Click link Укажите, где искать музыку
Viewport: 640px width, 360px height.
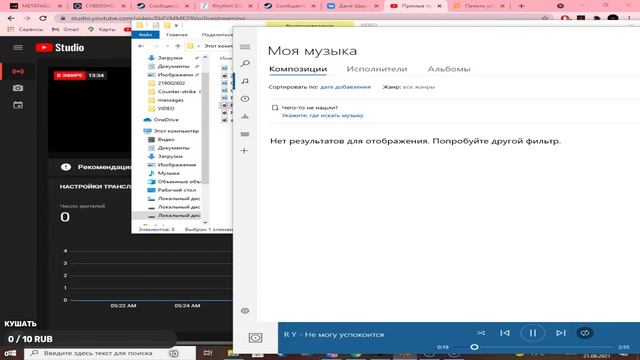point(322,116)
